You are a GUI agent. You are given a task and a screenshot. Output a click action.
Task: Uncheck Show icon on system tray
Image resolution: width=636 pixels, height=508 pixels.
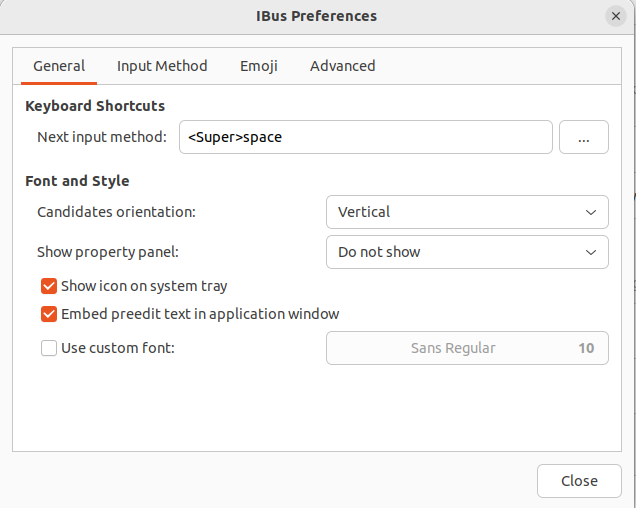[49, 286]
